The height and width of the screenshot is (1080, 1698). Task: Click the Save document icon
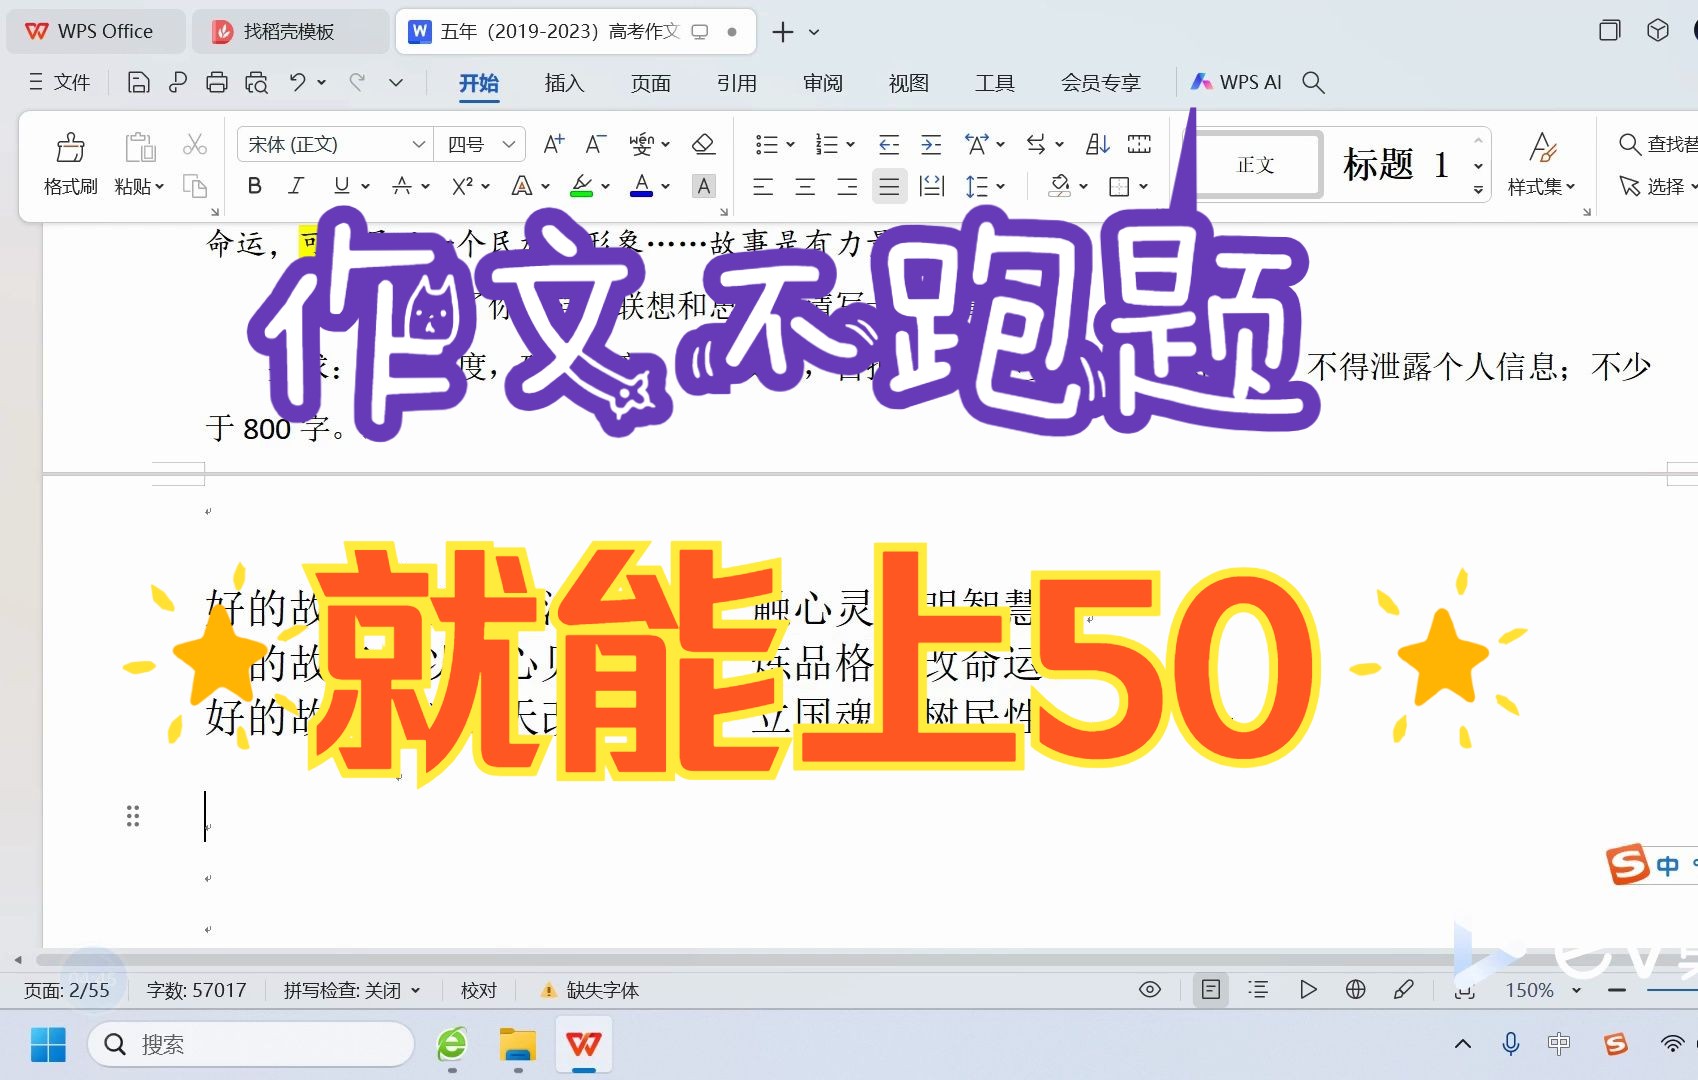[x=138, y=82]
